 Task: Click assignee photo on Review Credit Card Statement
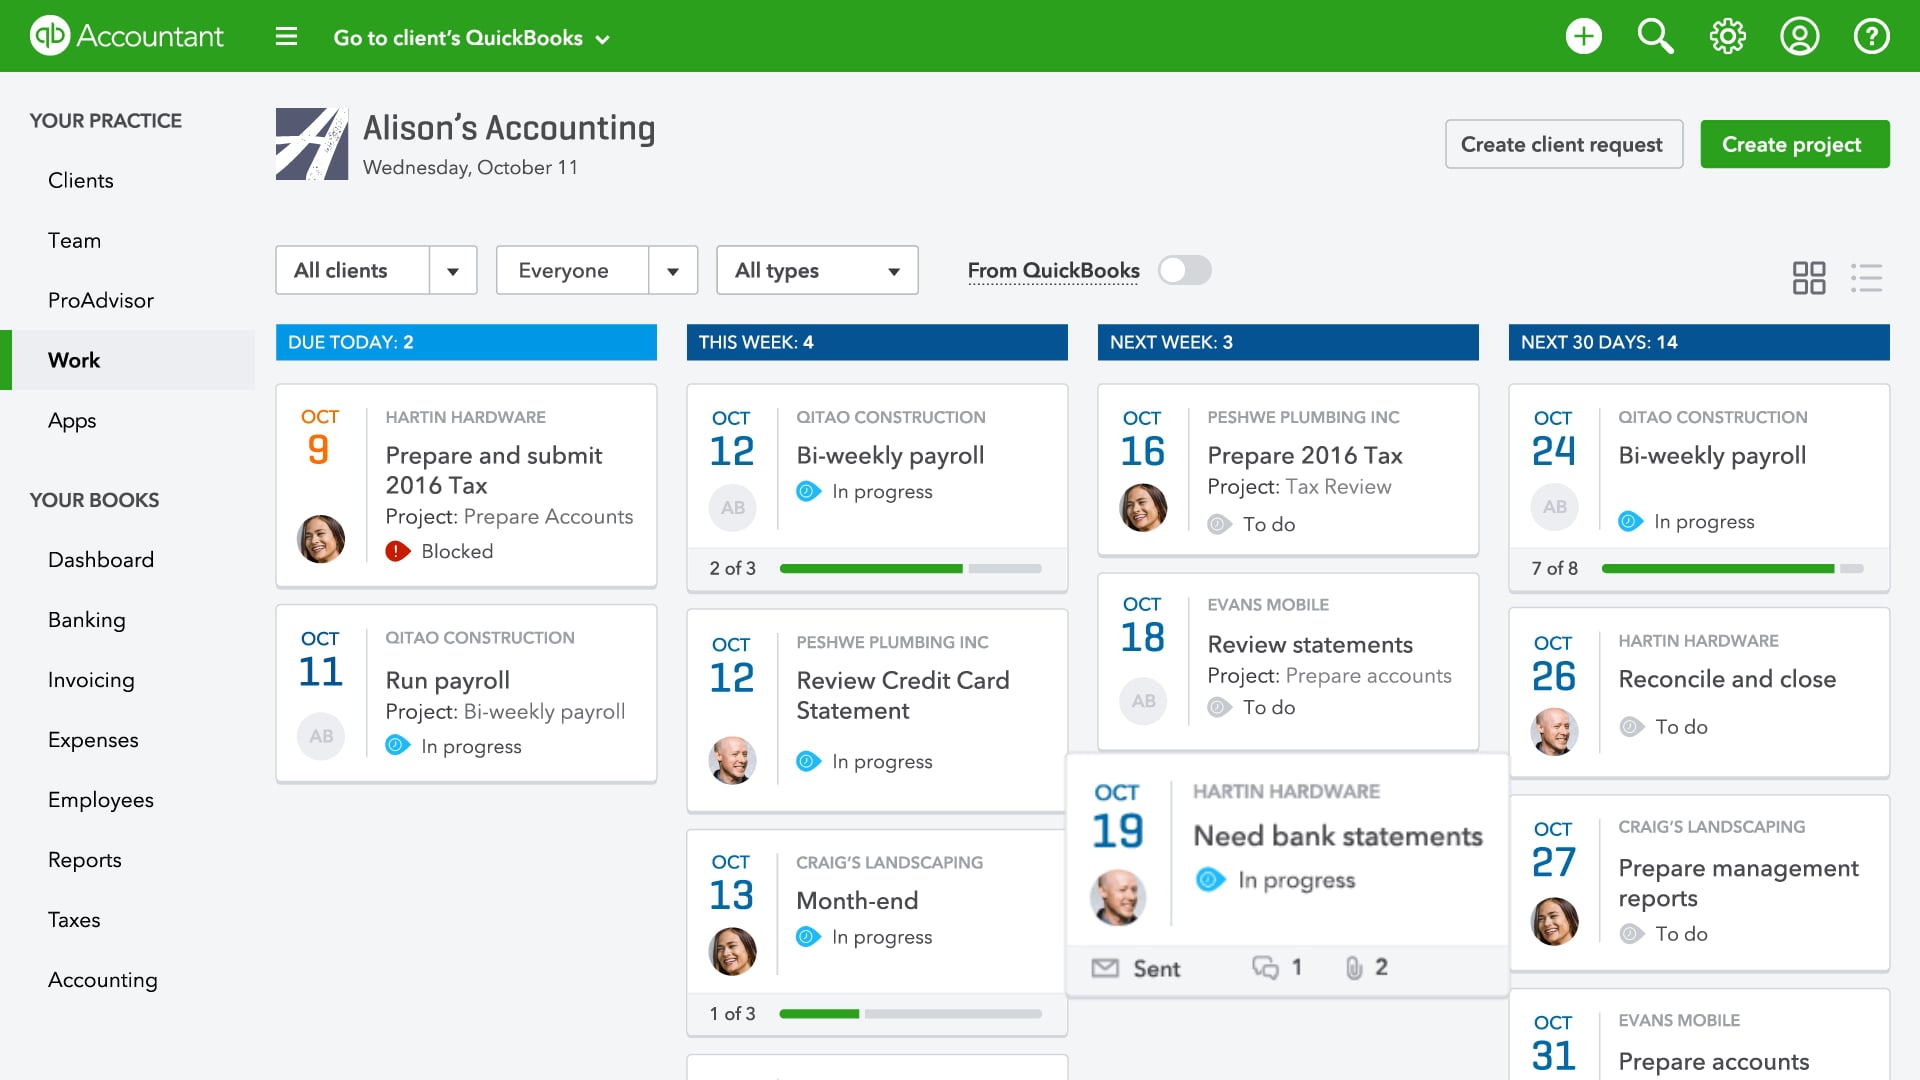click(x=732, y=761)
